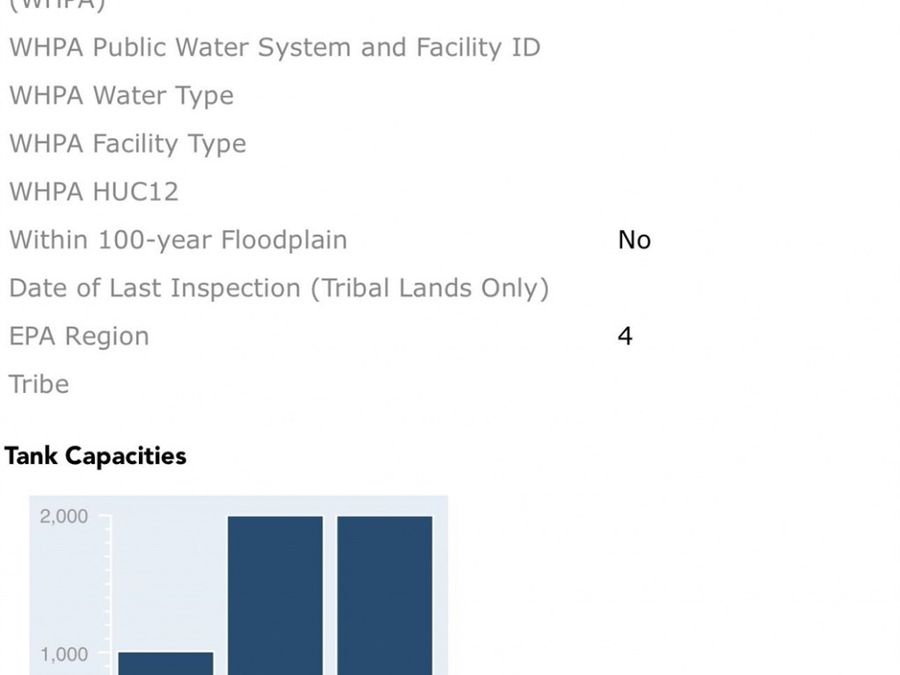Viewport: 900px width, 675px height.
Task: Click the WHPA Facility Type row
Action: pyautogui.click(x=127, y=144)
